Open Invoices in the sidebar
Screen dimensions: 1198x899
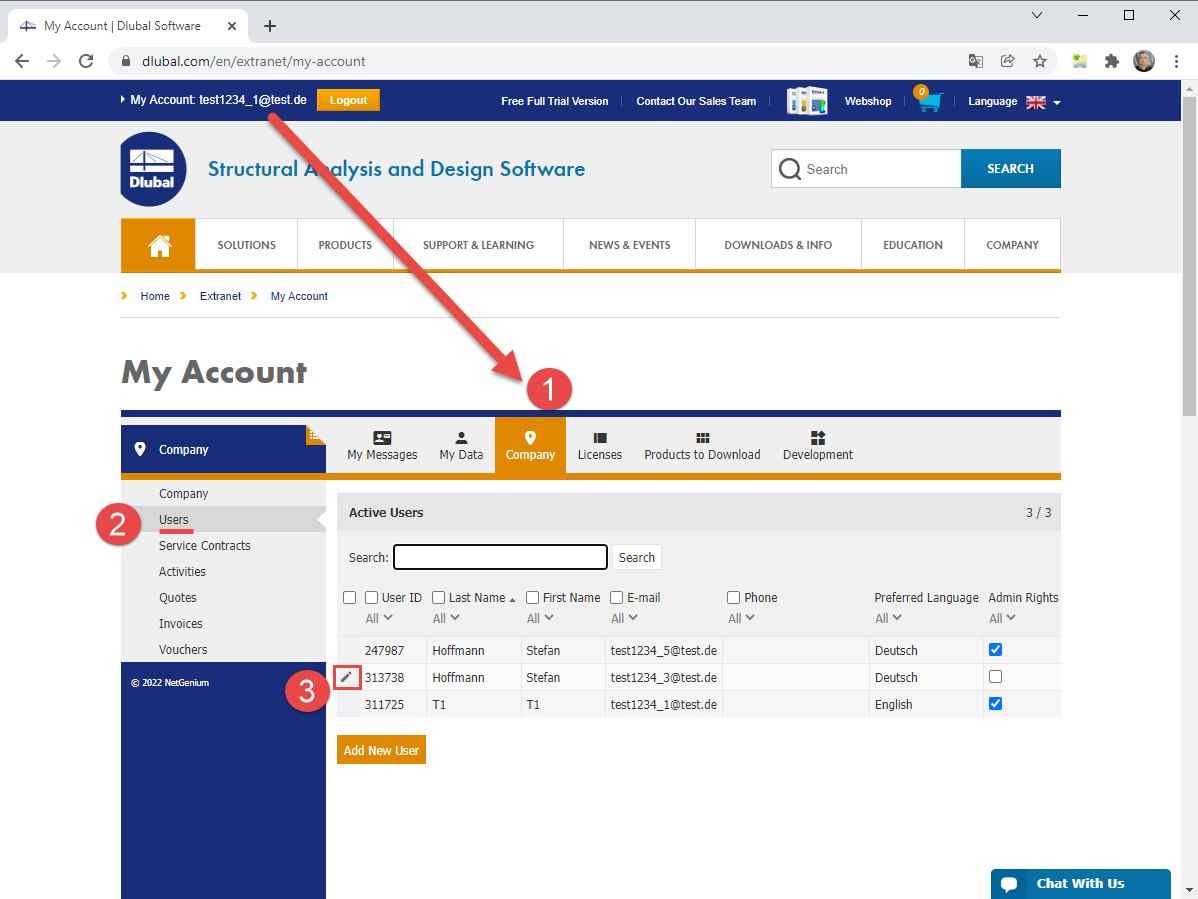180,623
